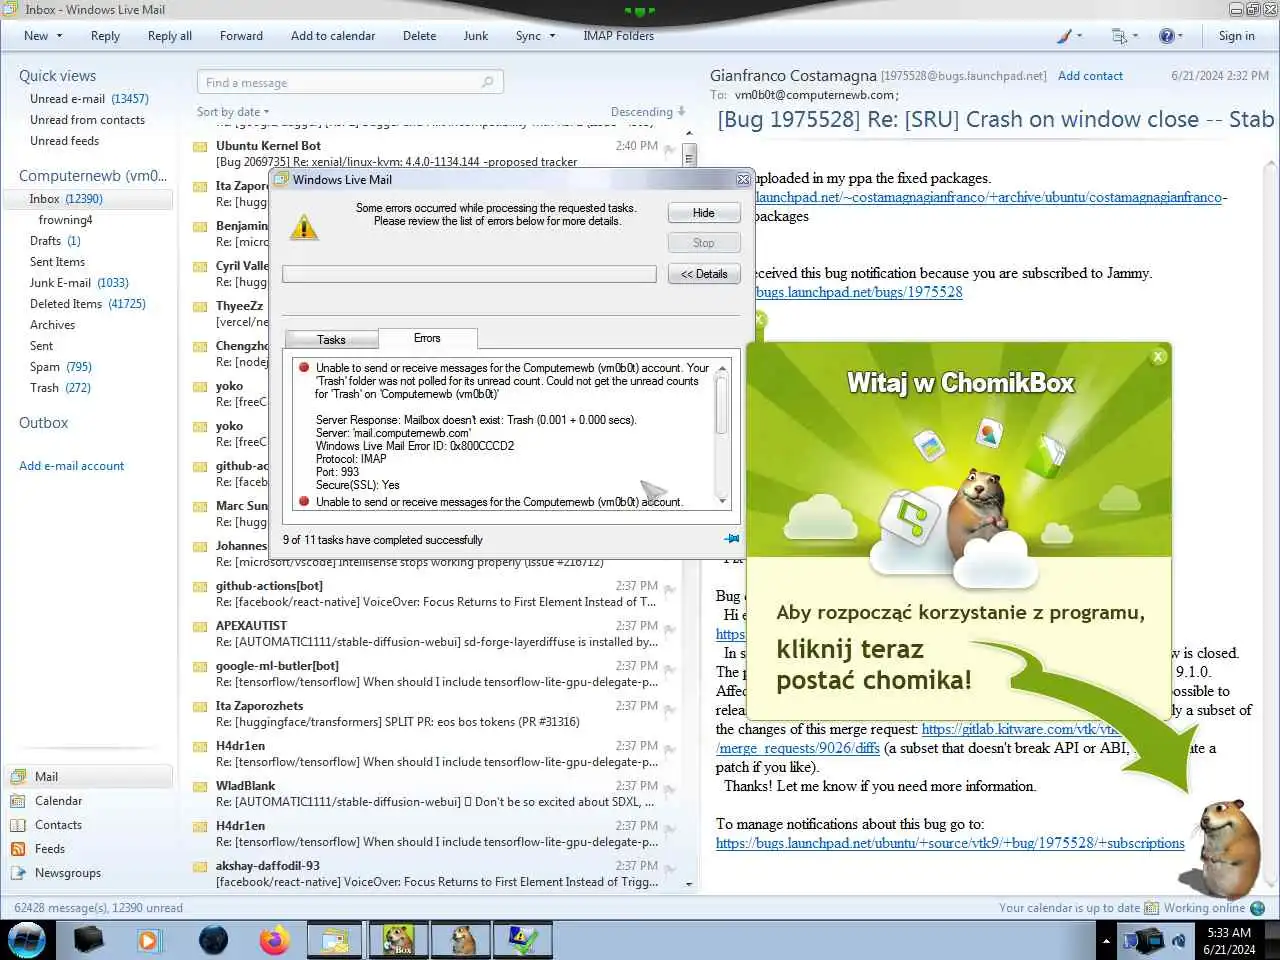Viewport: 1280px width, 960px height.
Task: Click the Contacts shortcut icon
Action: 18,825
